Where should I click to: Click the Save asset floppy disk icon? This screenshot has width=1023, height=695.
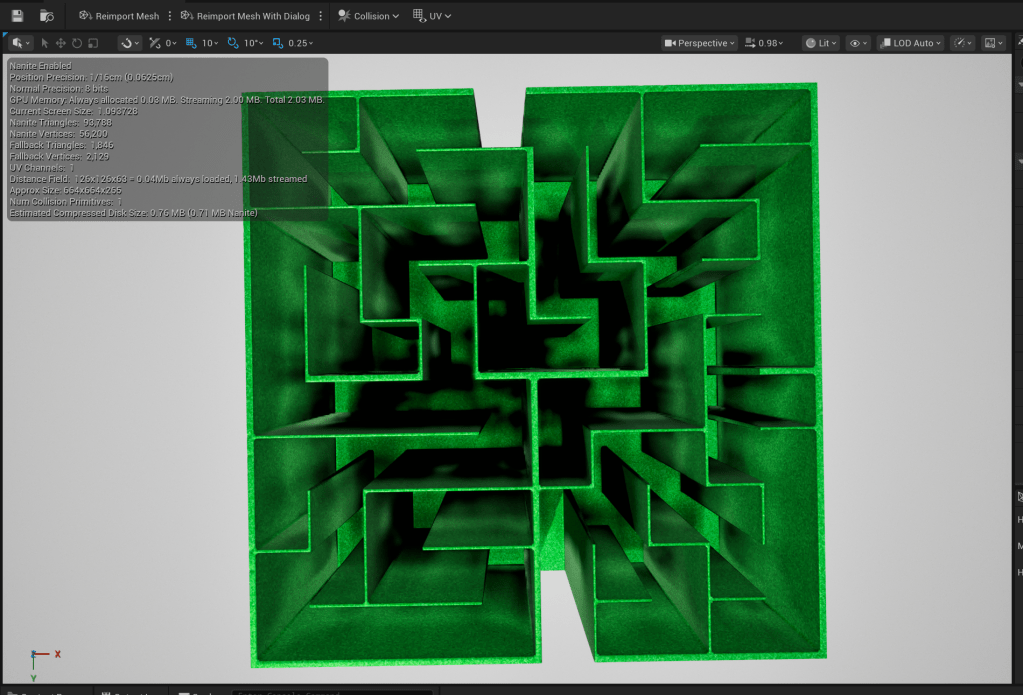[x=17, y=16]
